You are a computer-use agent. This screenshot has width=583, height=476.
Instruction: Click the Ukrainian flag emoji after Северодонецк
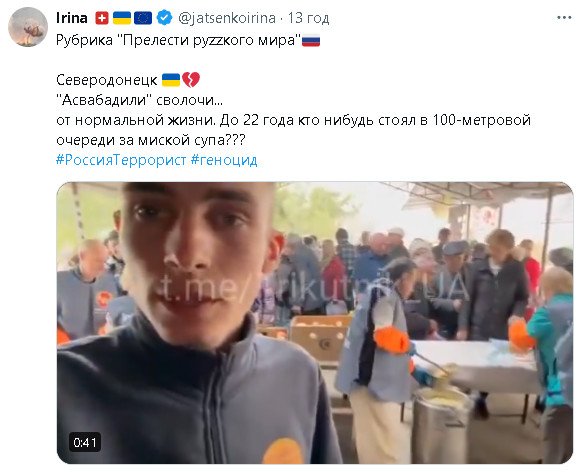point(171,80)
